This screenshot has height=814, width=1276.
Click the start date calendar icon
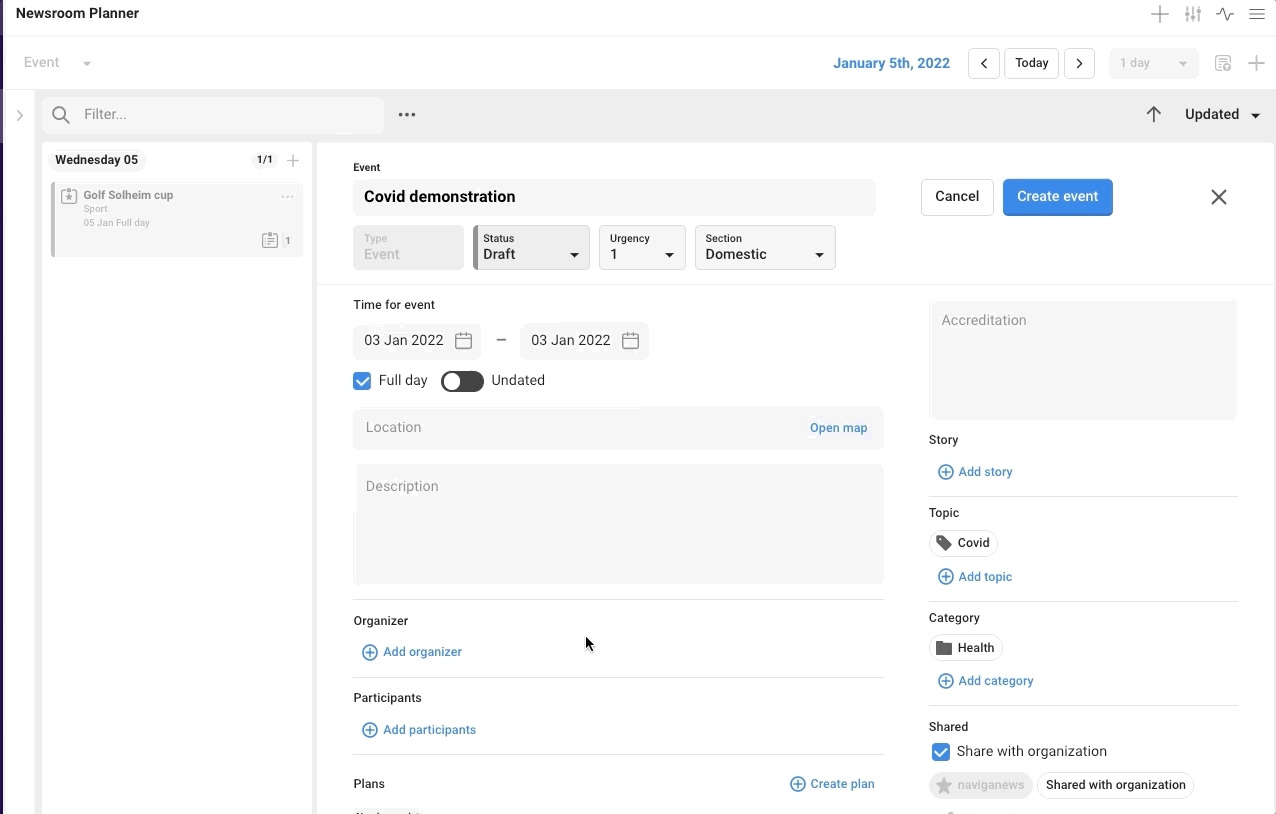point(463,341)
